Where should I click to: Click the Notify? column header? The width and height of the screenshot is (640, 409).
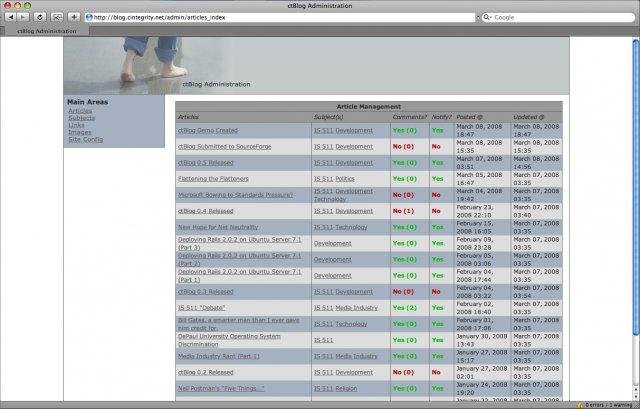point(442,117)
